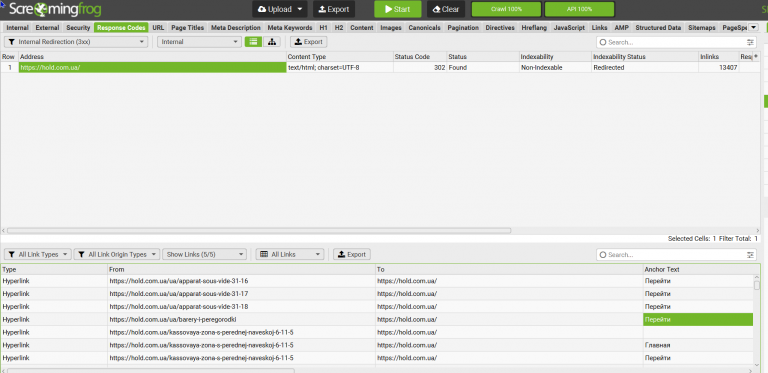768x373 pixels.
Task: Click the 13407 inlinks value
Action: (x=719, y=68)
